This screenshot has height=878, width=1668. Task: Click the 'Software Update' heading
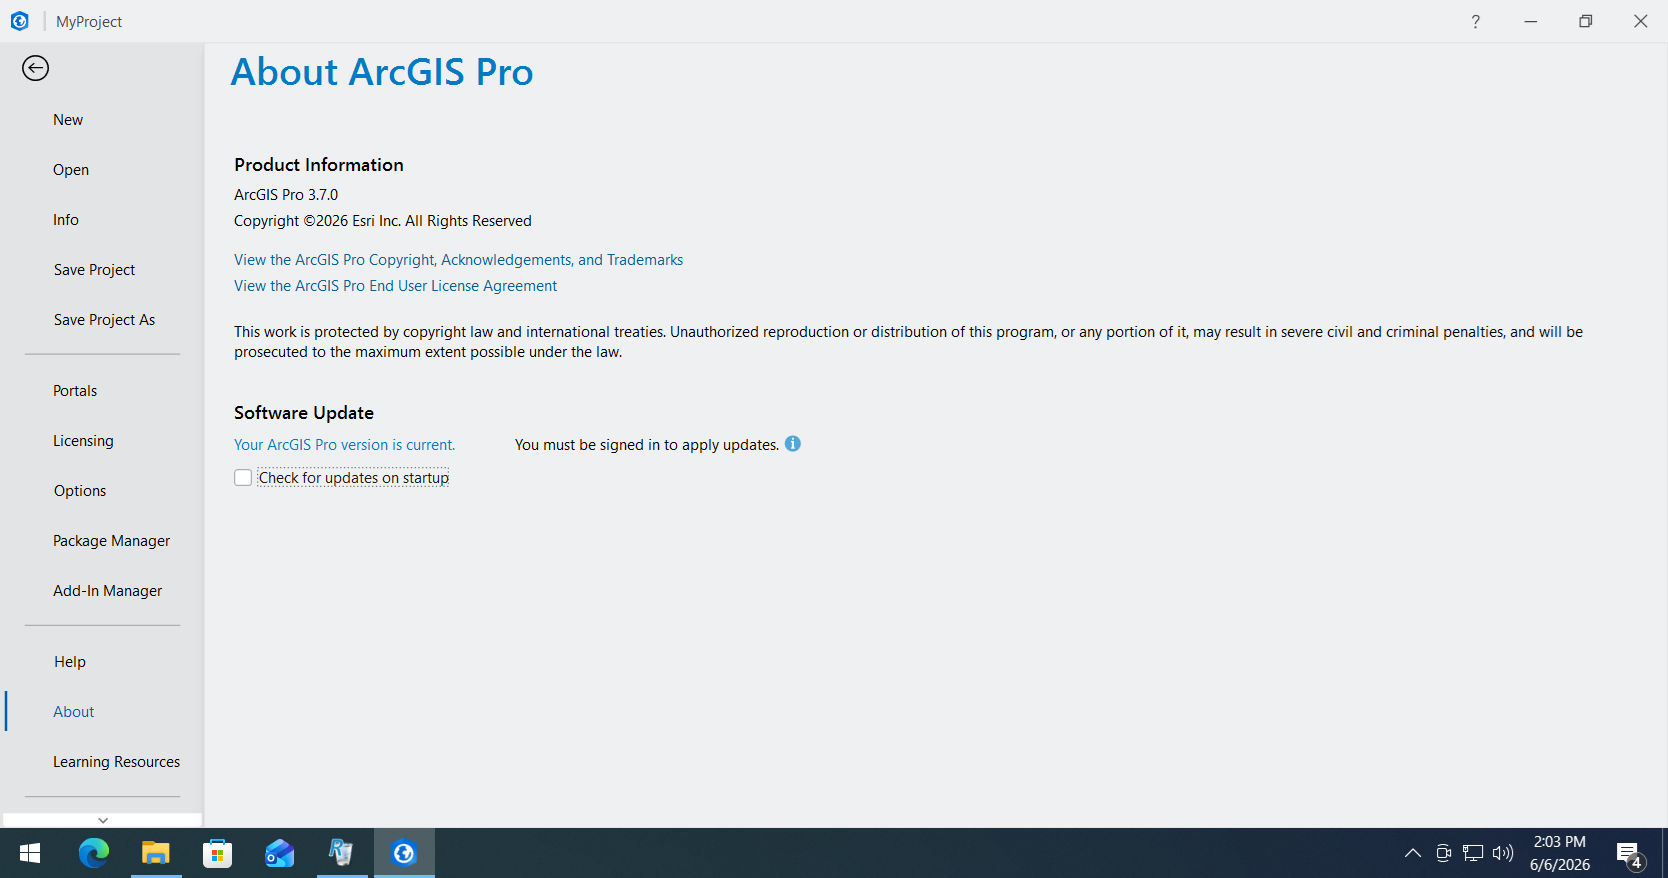tap(304, 413)
